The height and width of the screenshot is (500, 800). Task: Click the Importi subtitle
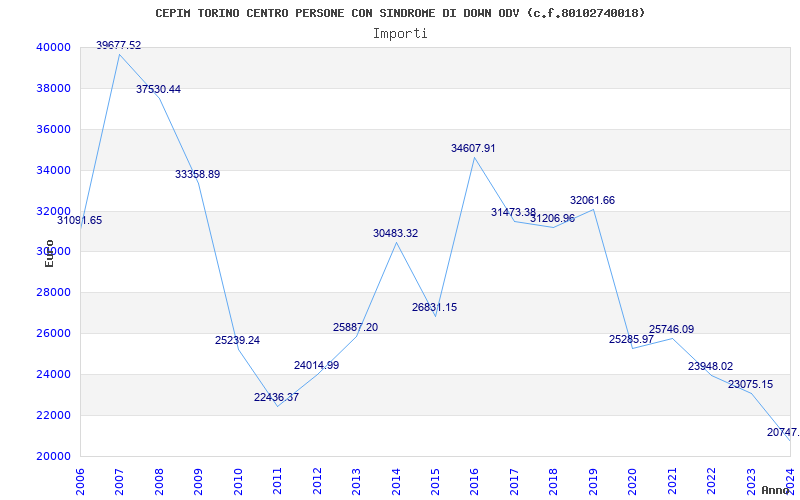(400, 34)
